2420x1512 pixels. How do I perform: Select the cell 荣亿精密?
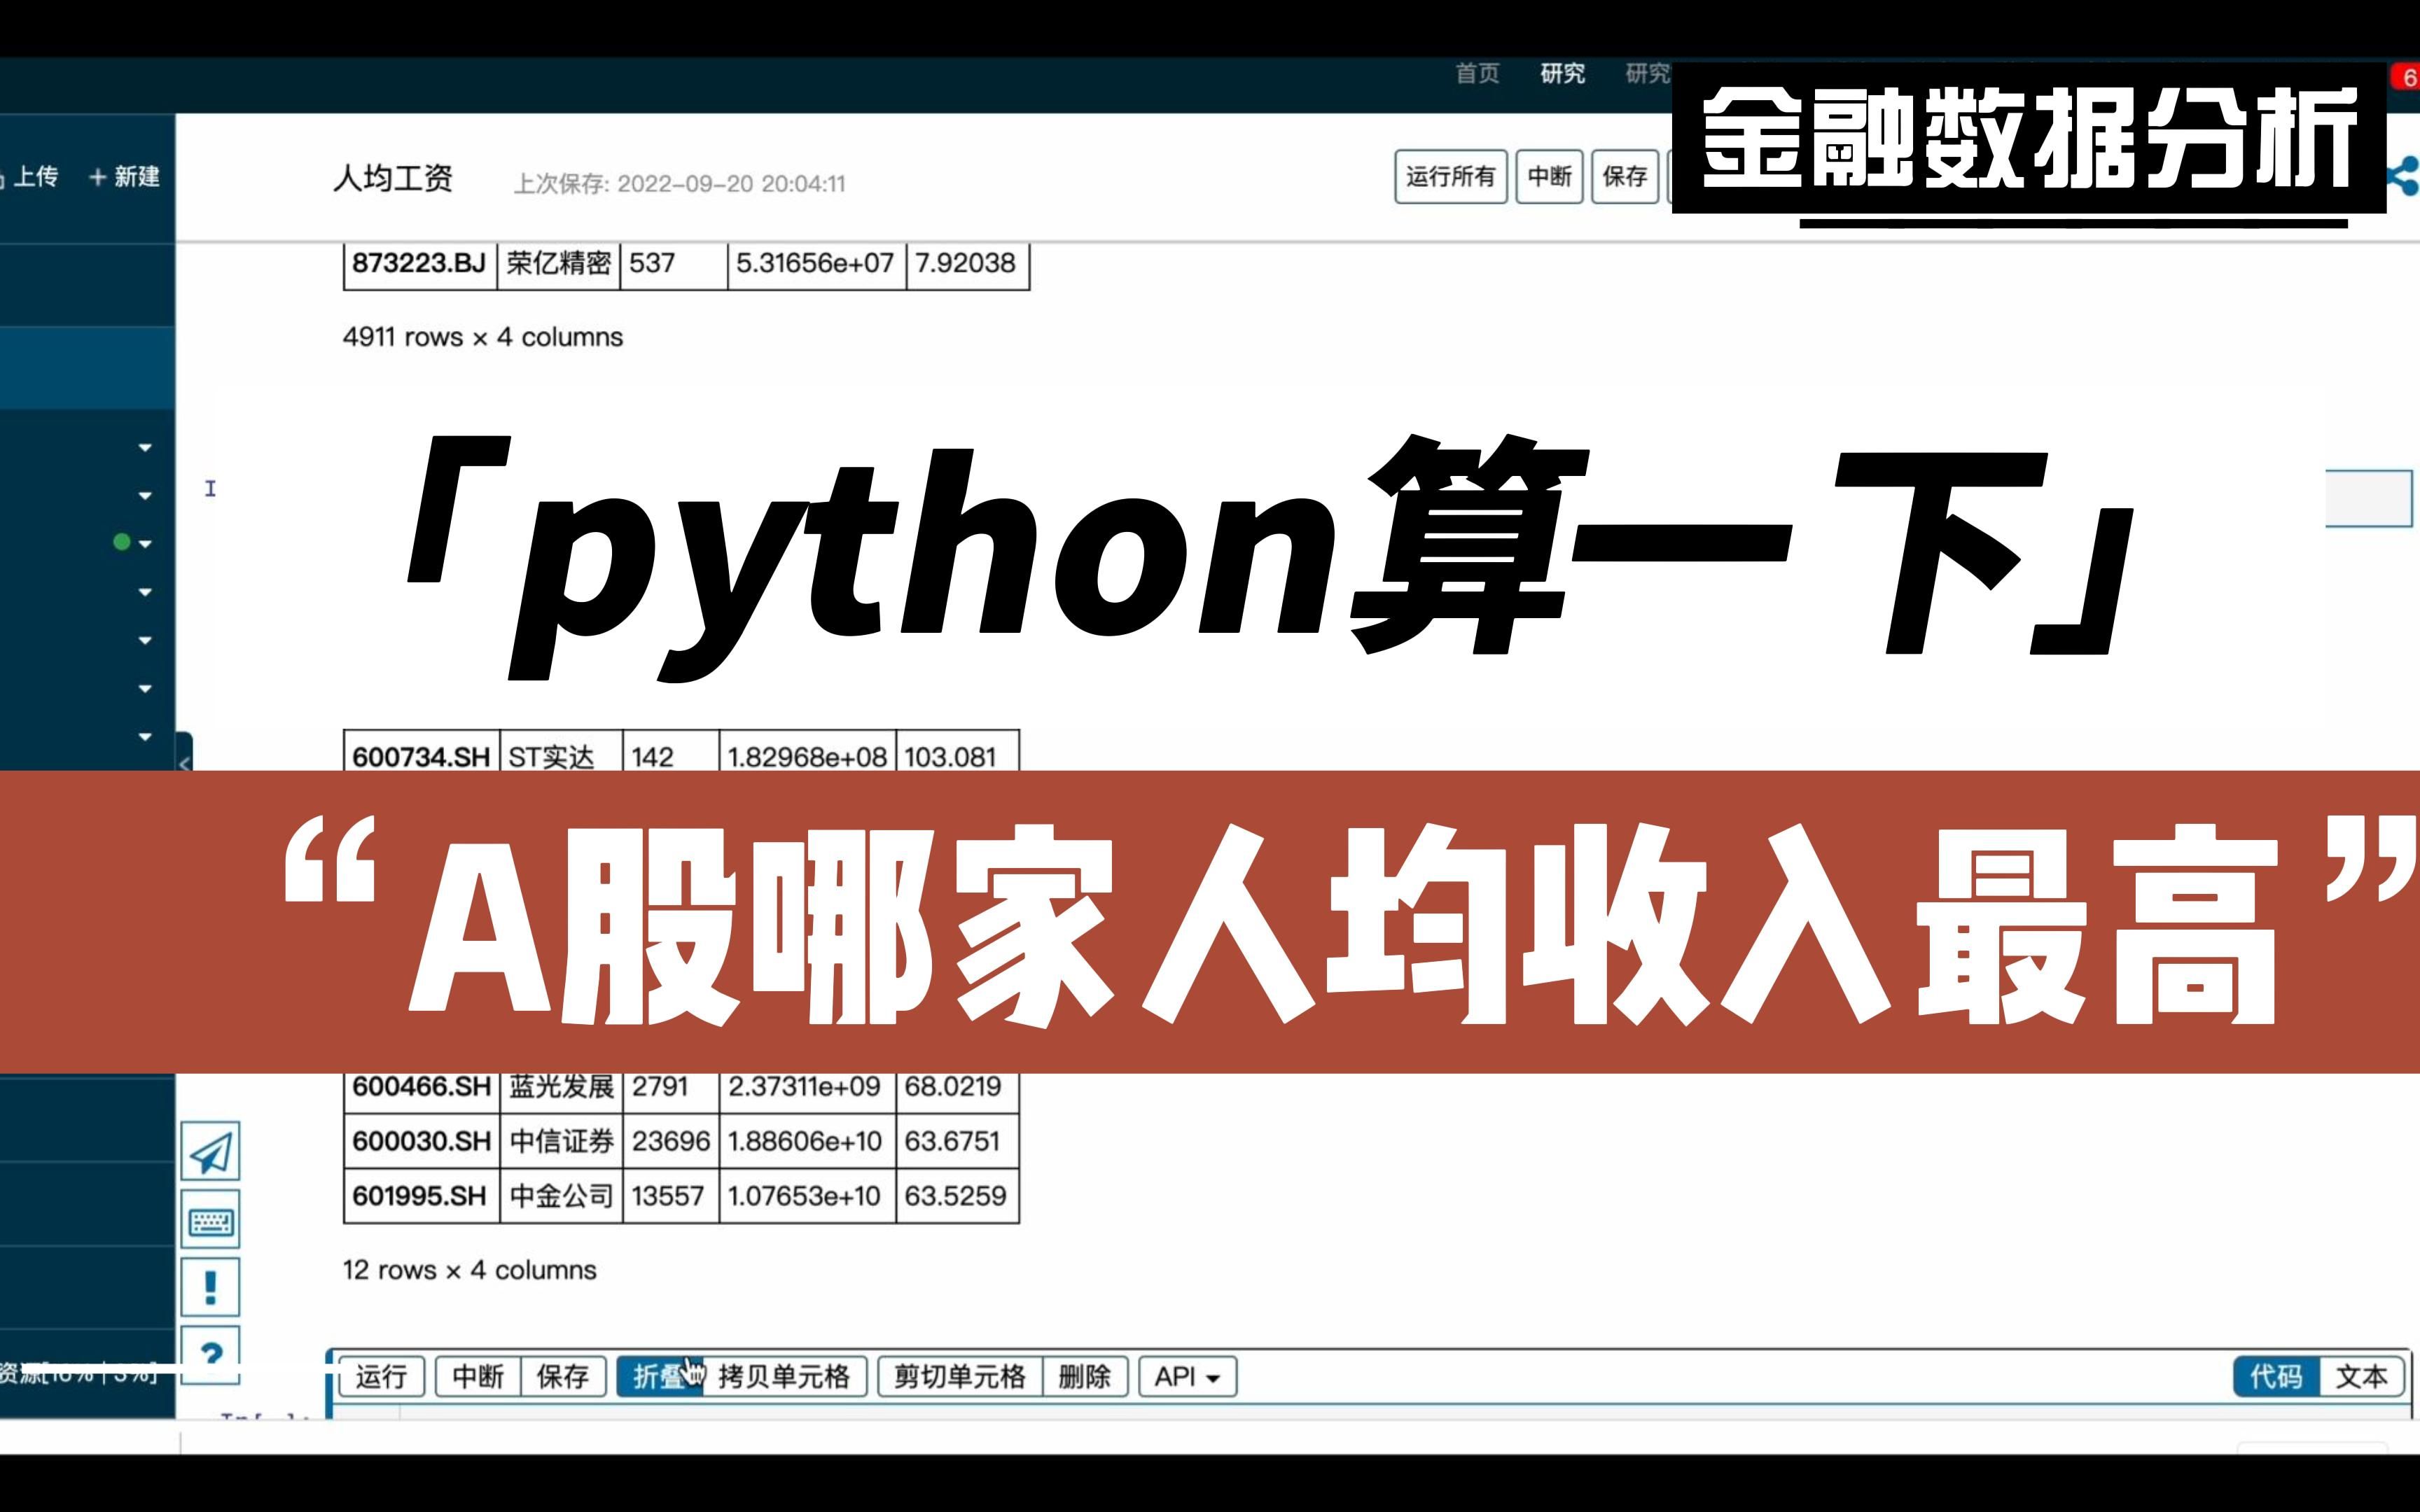click(559, 264)
